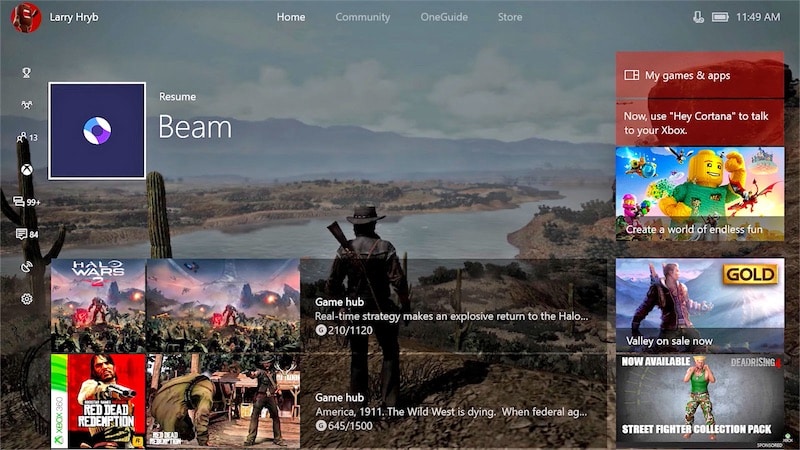Open the Achievements trophy icon in sidebar

click(27, 72)
